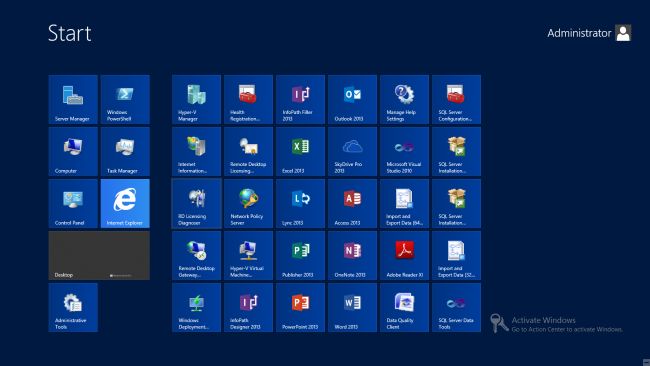
Task: Launch SQL Server Configuration tile
Action: (456, 99)
